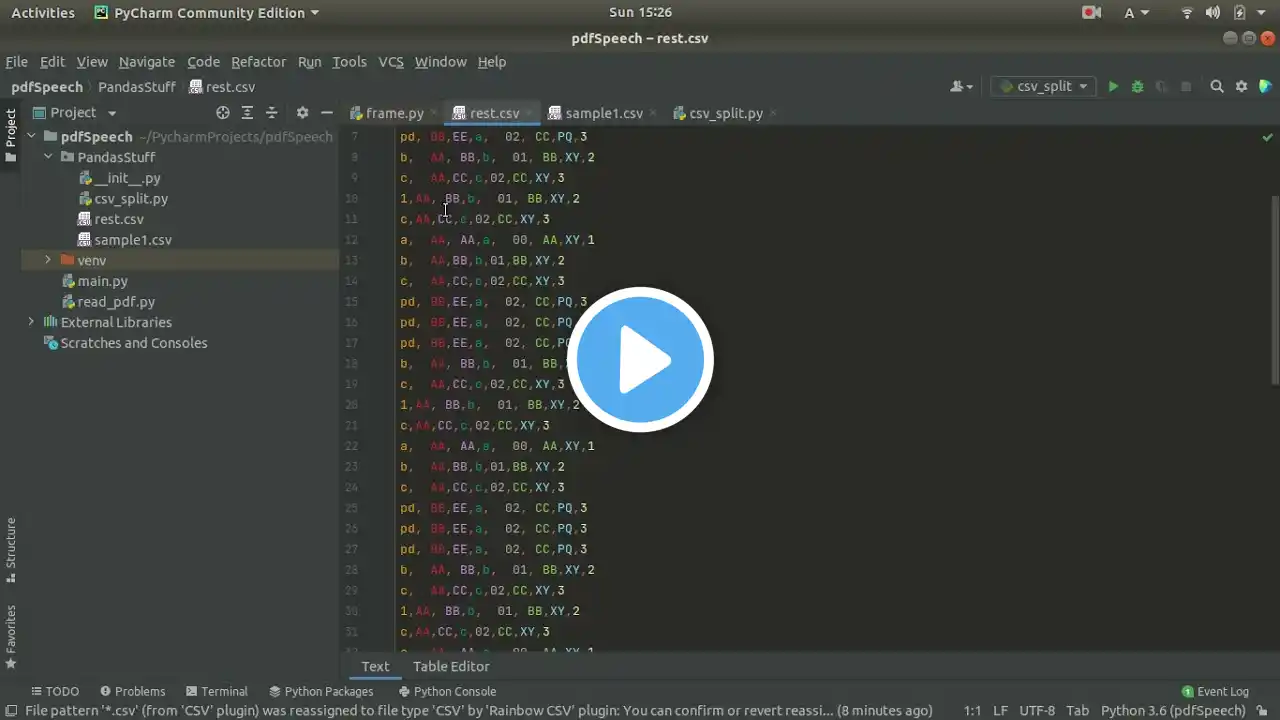Open the UTF-8 file encoding selector
The width and height of the screenshot is (1280, 720).
click(1037, 711)
